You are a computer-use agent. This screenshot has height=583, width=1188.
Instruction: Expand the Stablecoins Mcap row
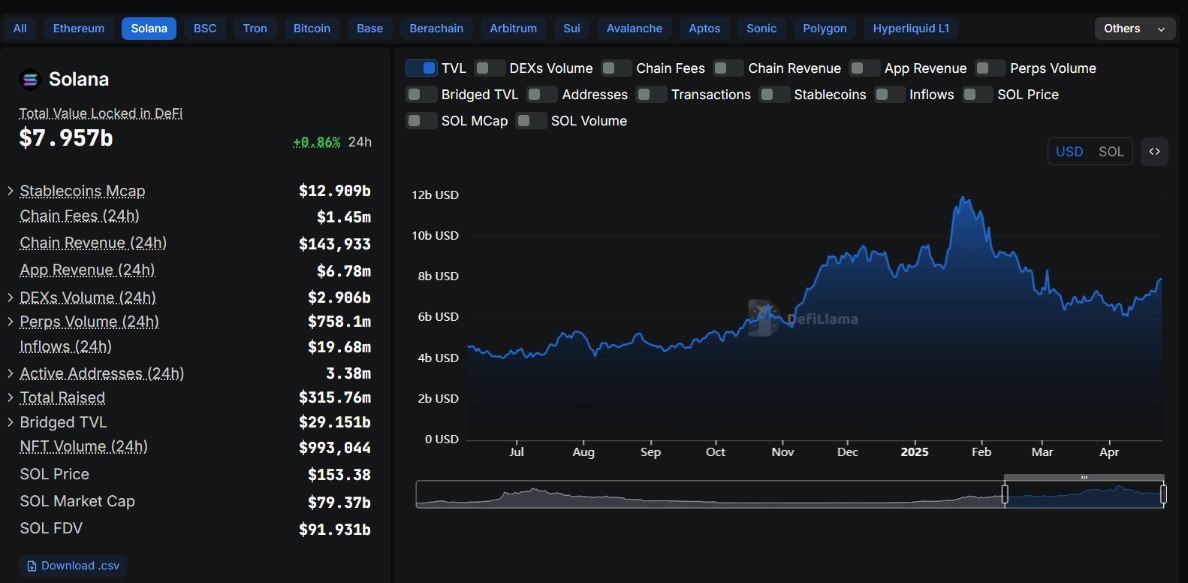point(10,191)
